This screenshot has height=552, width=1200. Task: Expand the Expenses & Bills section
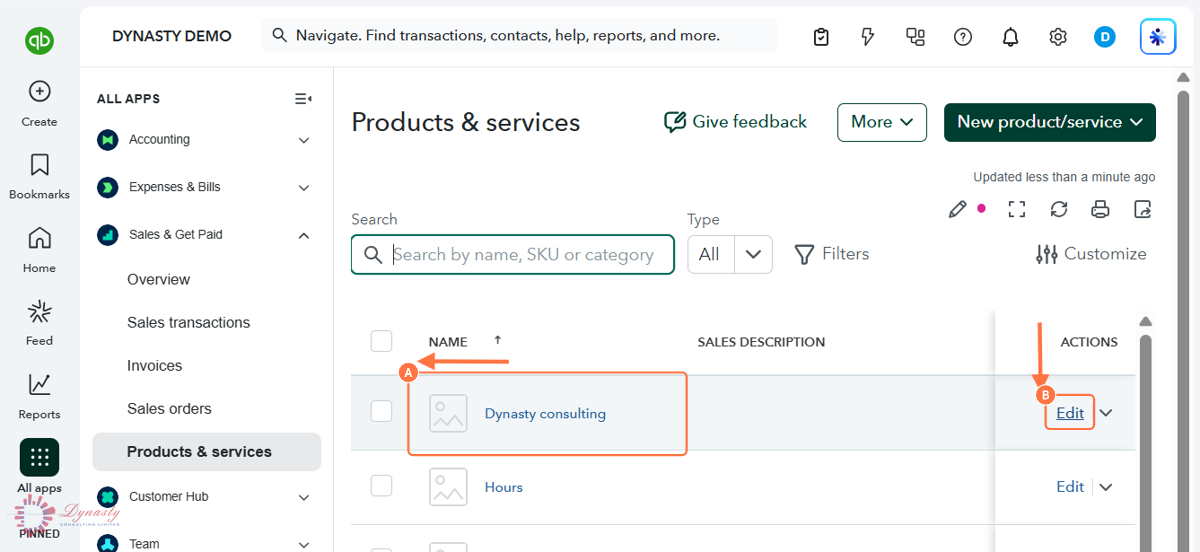coord(304,187)
